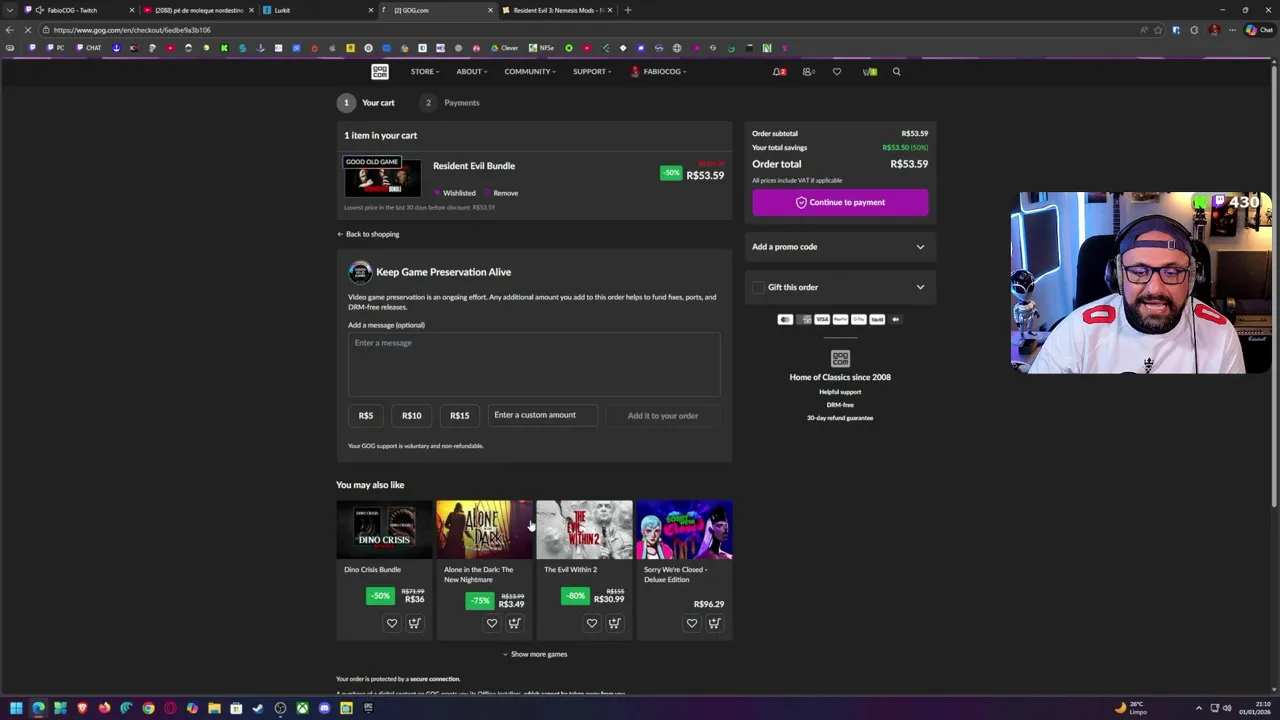This screenshot has height=720, width=1280.
Task: Click the Enter a message text box
Action: pos(534,364)
